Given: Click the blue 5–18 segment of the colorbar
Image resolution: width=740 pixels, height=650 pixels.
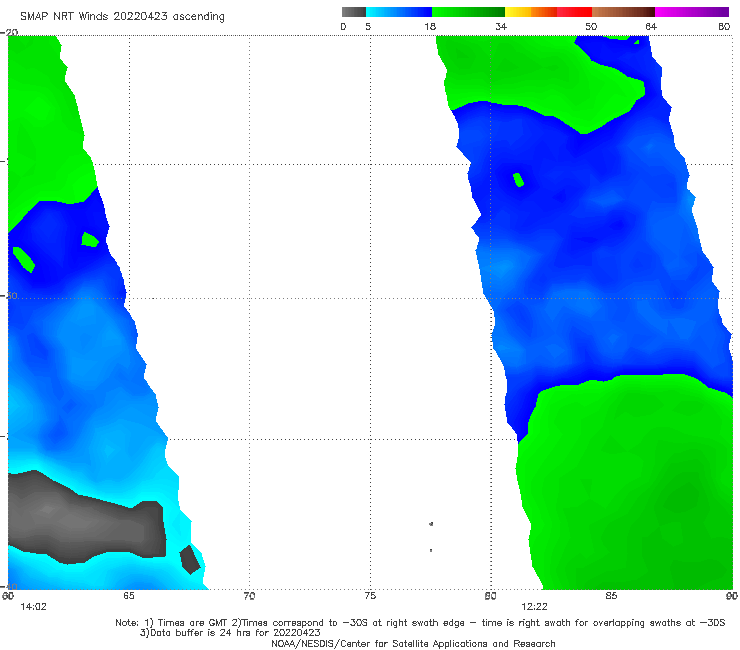Looking at the screenshot, I should coord(399,12).
